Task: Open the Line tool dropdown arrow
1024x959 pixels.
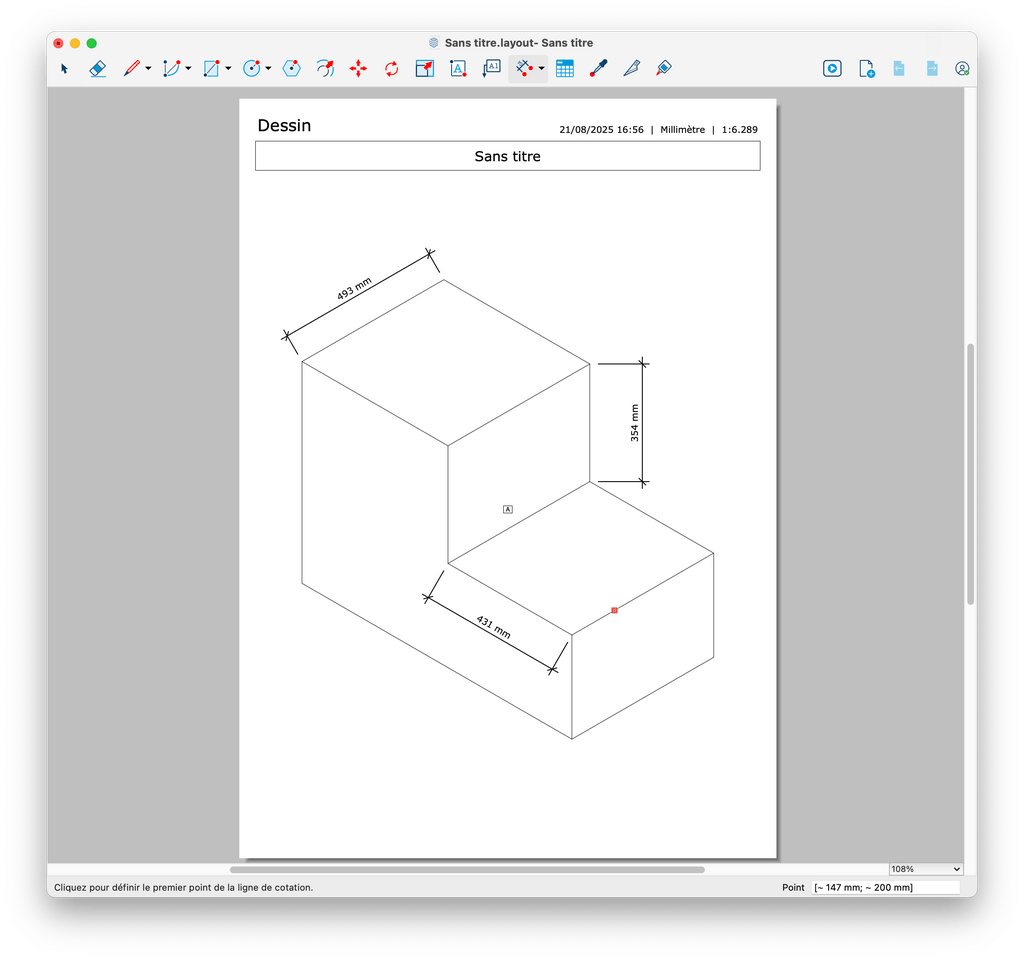Action: [x=148, y=69]
